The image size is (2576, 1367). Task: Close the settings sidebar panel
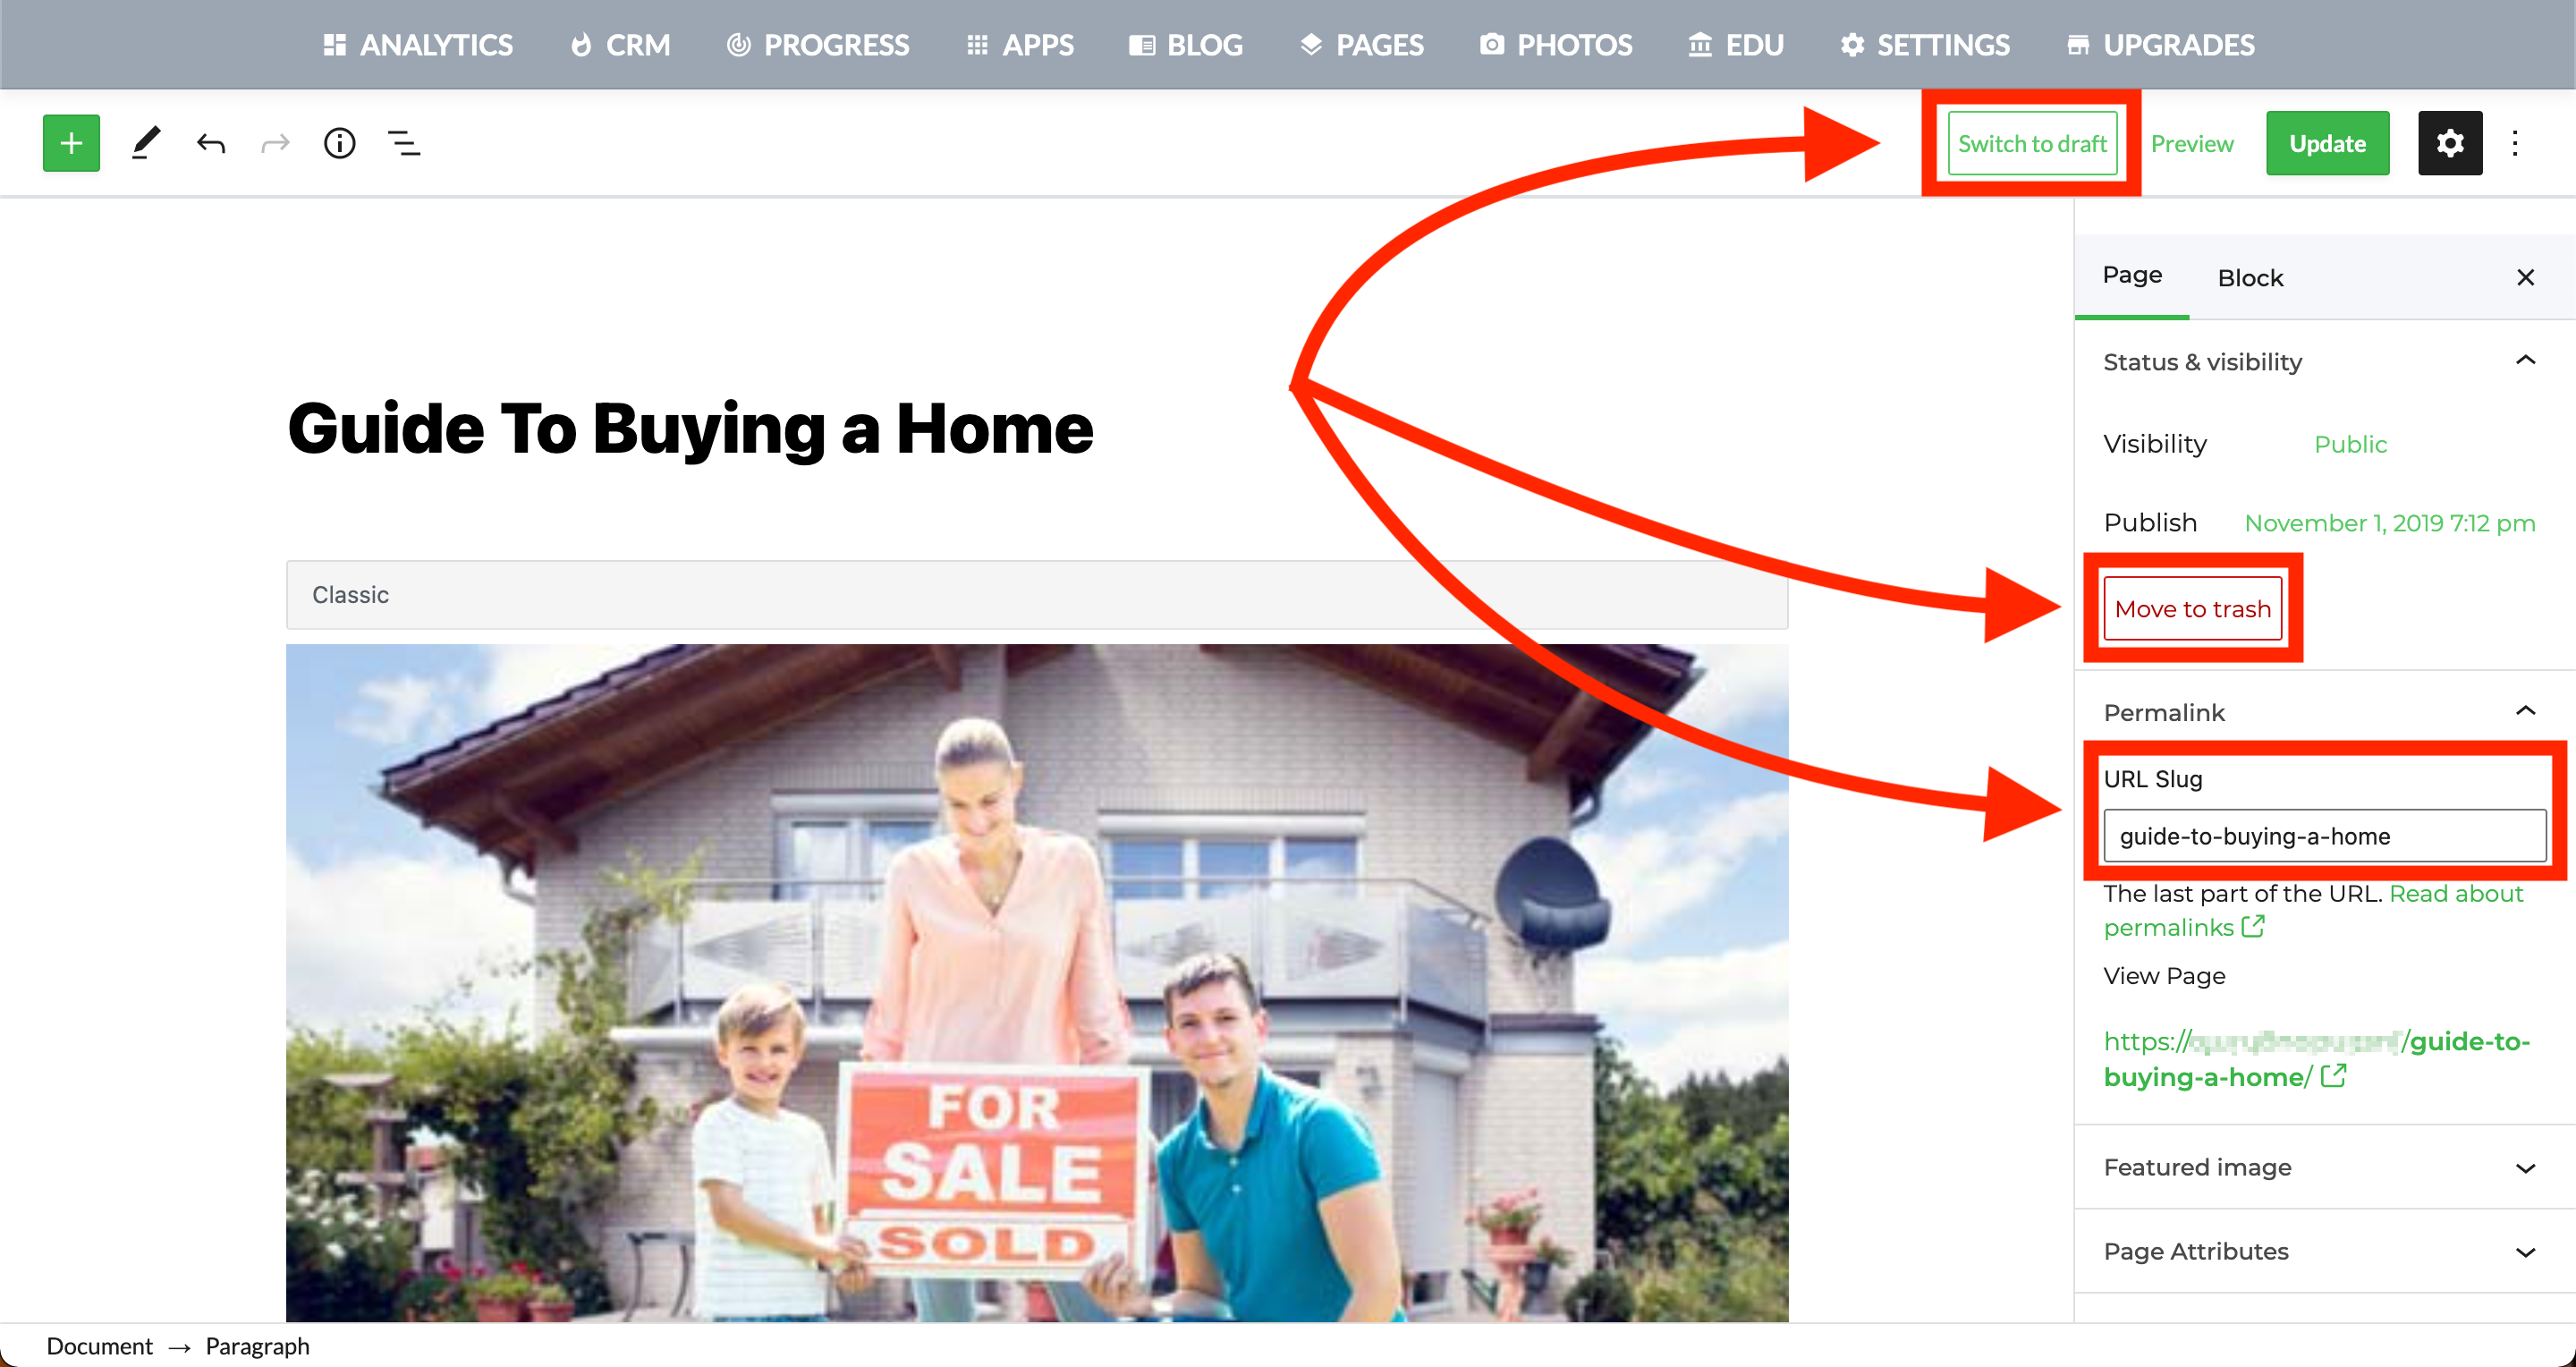[x=2525, y=277]
